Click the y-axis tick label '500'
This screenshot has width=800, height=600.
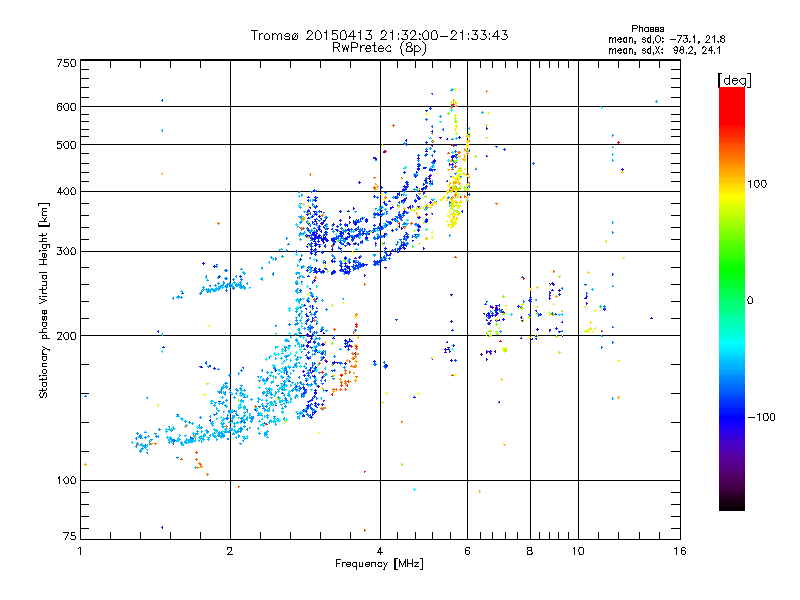pyautogui.click(x=66, y=145)
